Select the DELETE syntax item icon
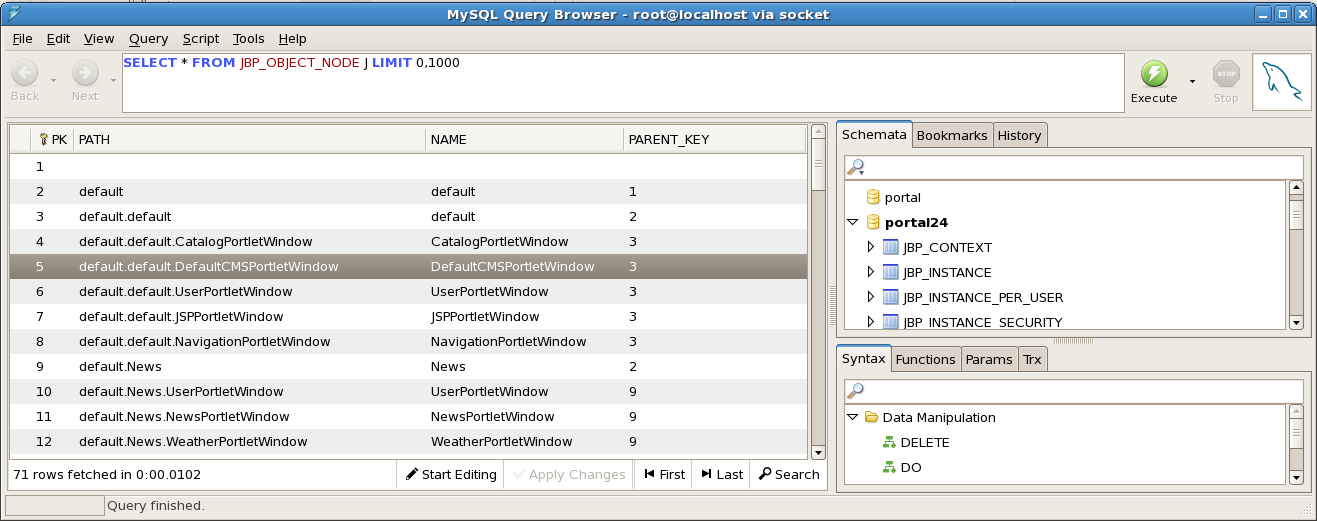The width and height of the screenshot is (1317, 521). click(888, 442)
